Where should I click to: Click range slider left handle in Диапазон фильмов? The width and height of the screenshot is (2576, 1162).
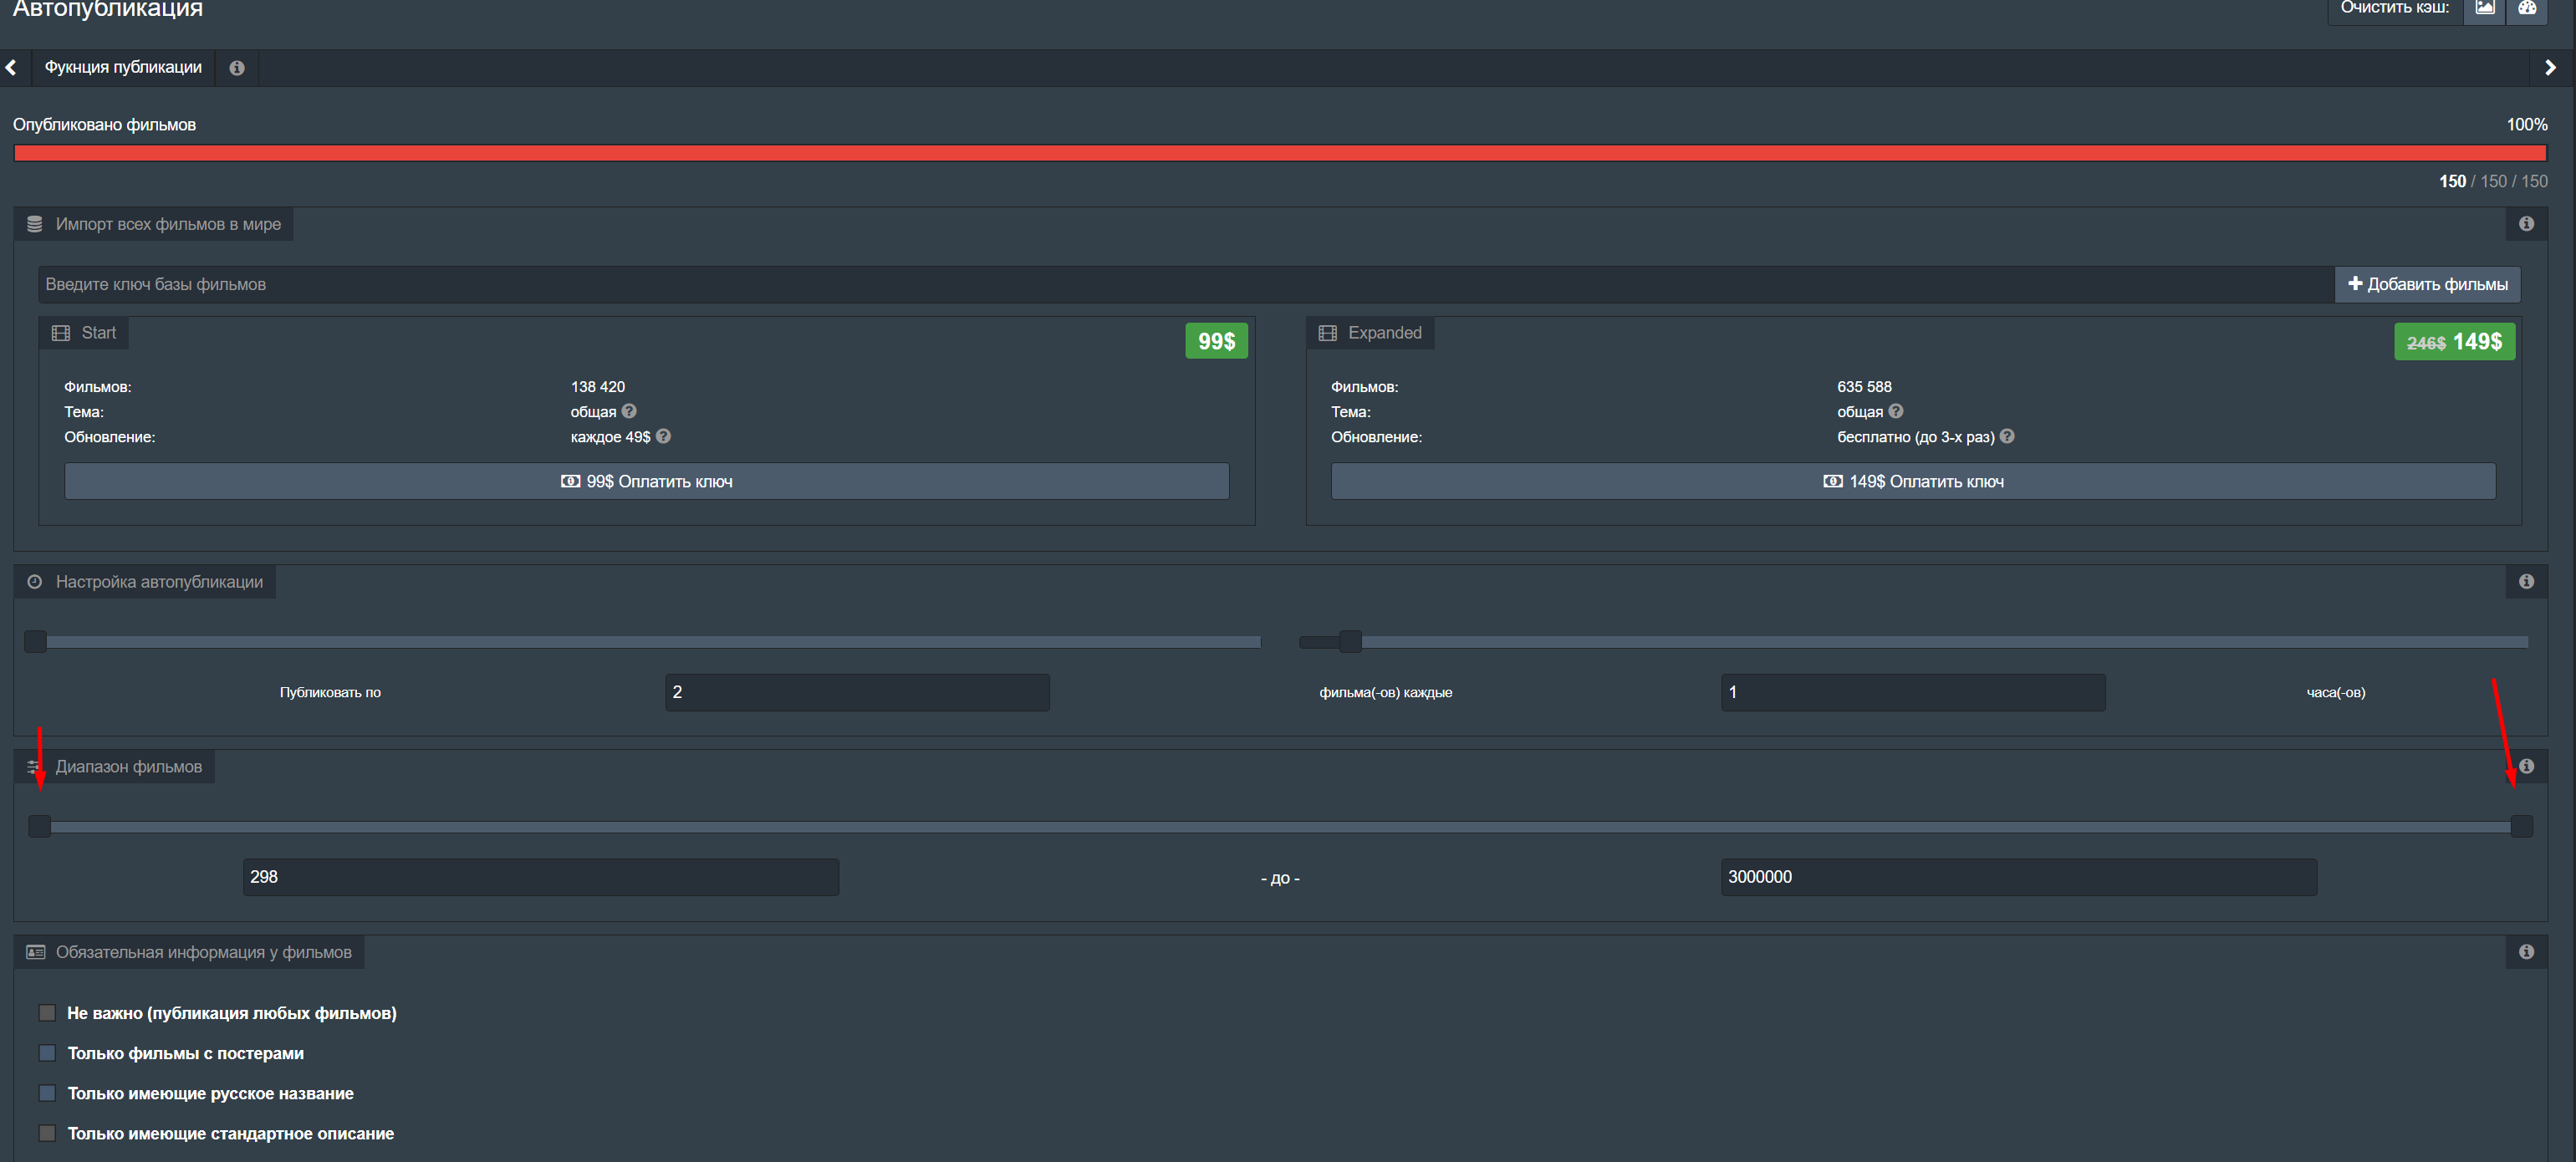click(40, 826)
